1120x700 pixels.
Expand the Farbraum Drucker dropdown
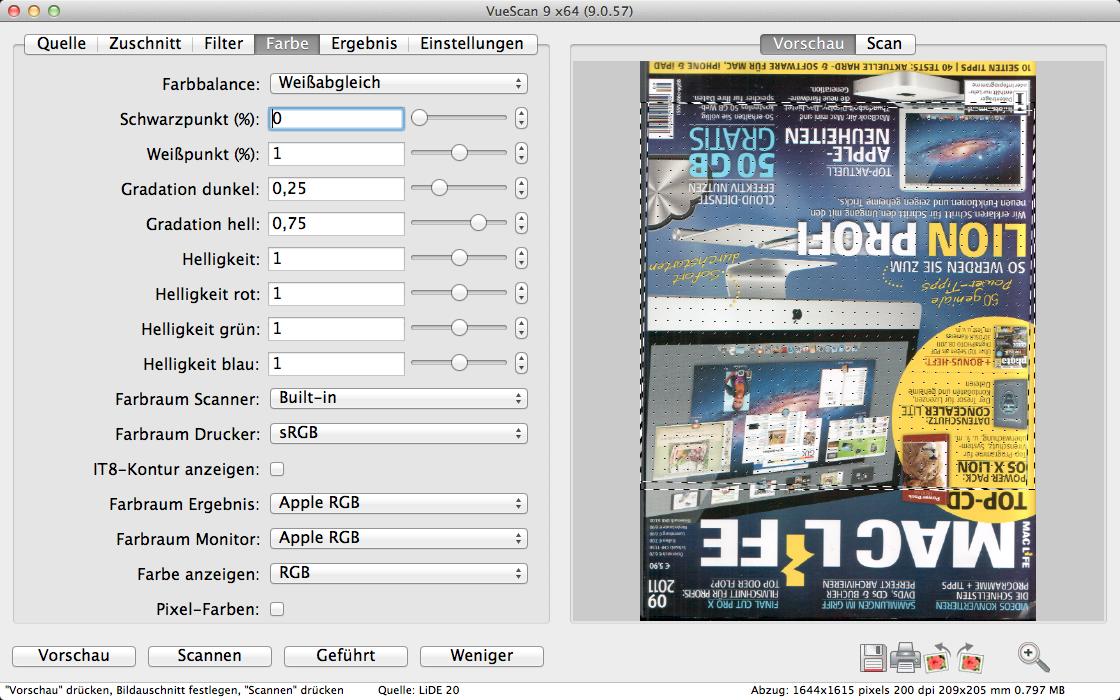399,433
